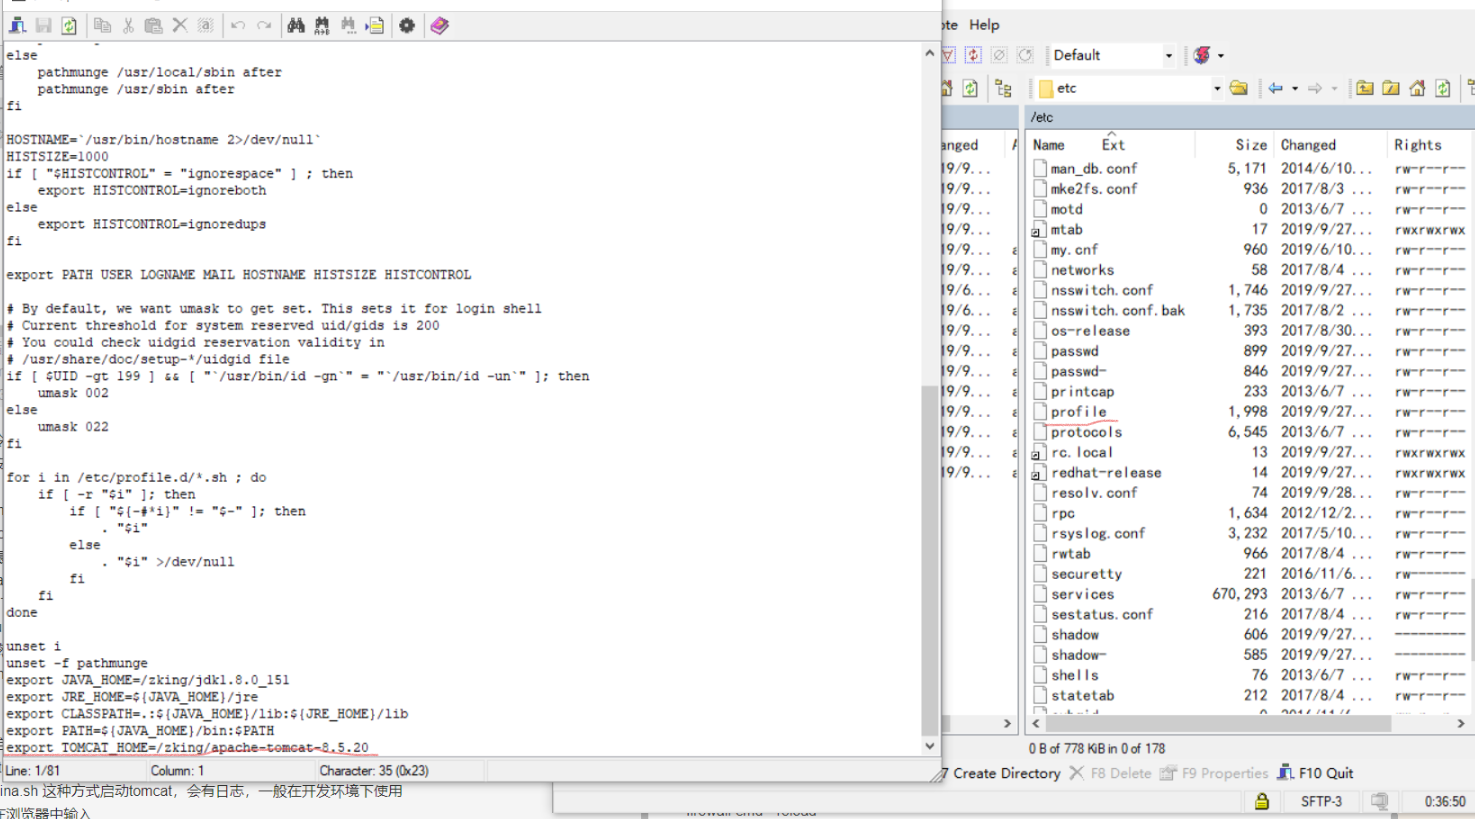Go to the root directory folder icon
This screenshot has height=819, width=1475.
pyautogui.click(x=1391, y=88)
